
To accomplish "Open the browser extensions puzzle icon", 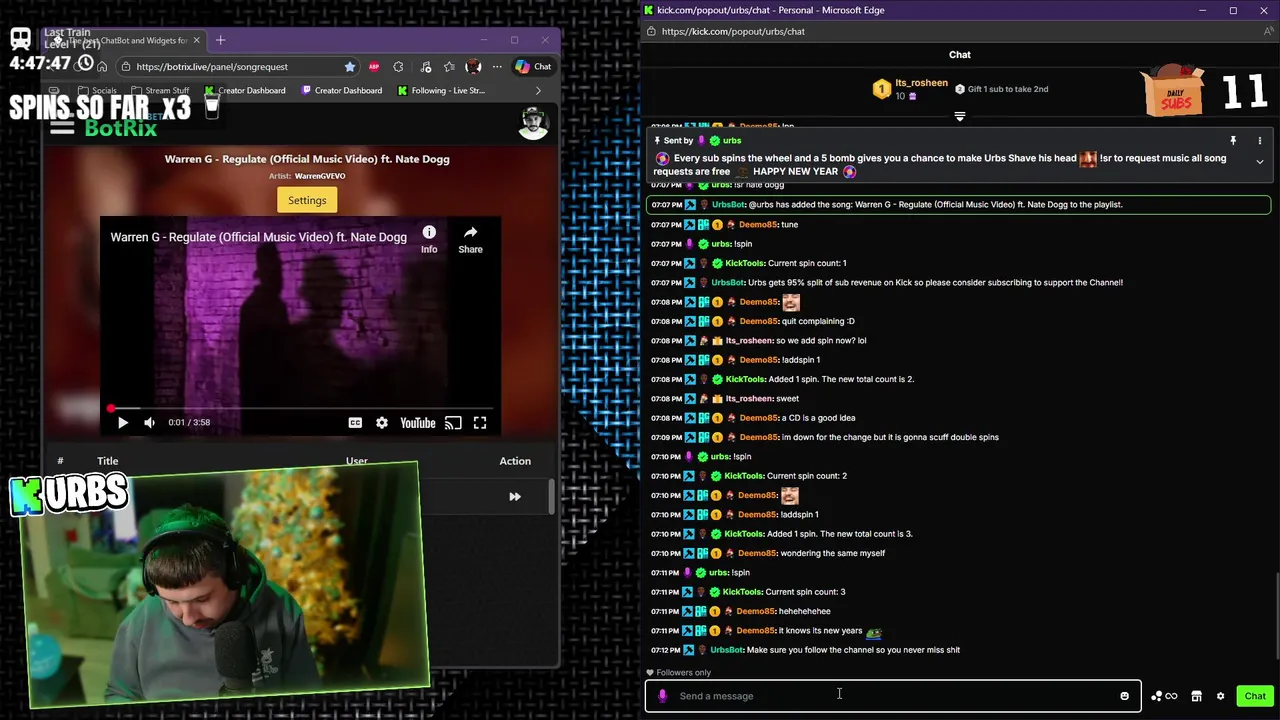I will click(398, 67).
